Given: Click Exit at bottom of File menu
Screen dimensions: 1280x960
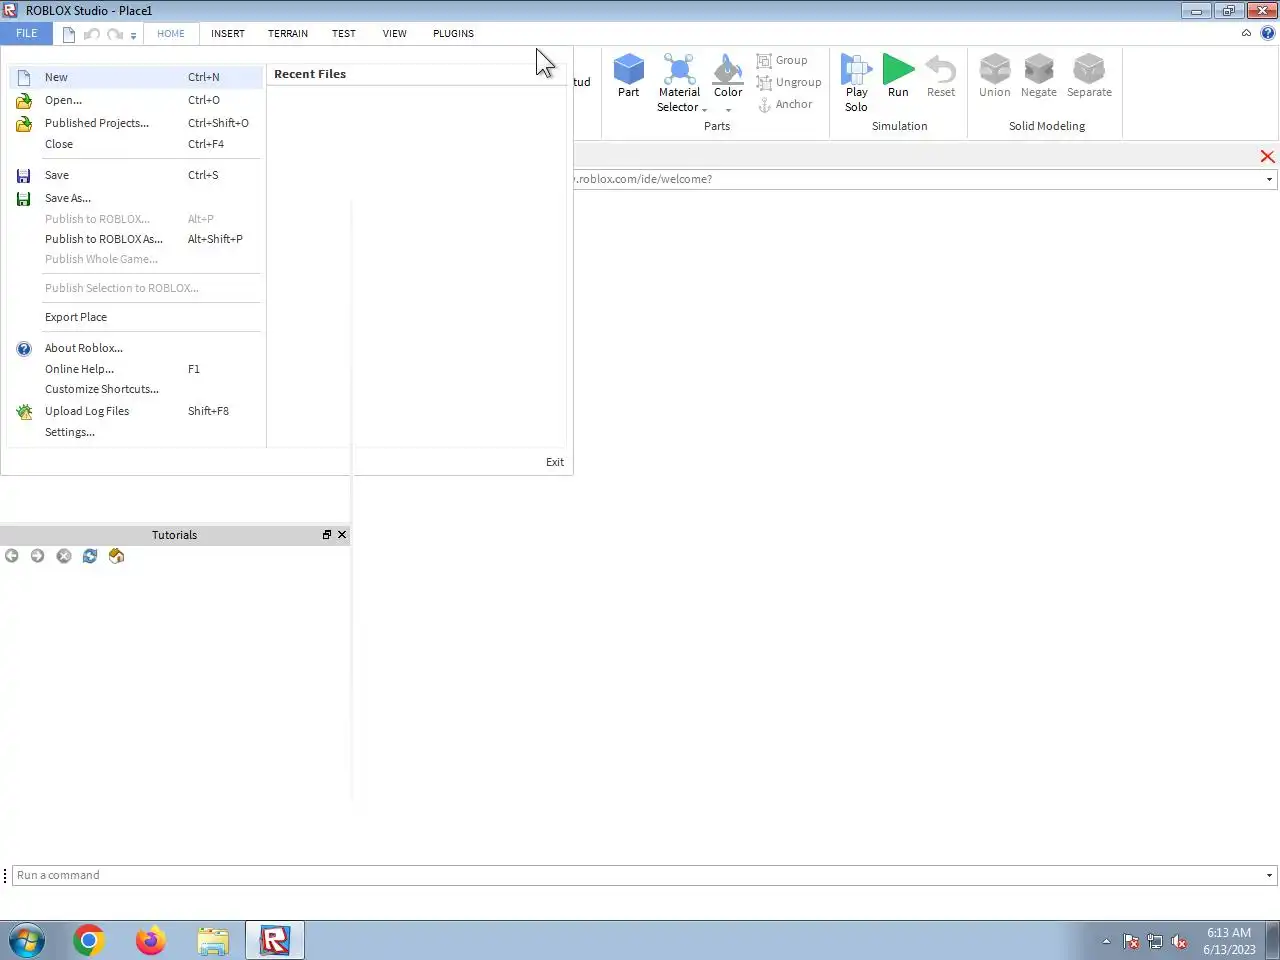Looking at the screenshot, I should coord(555,462).
